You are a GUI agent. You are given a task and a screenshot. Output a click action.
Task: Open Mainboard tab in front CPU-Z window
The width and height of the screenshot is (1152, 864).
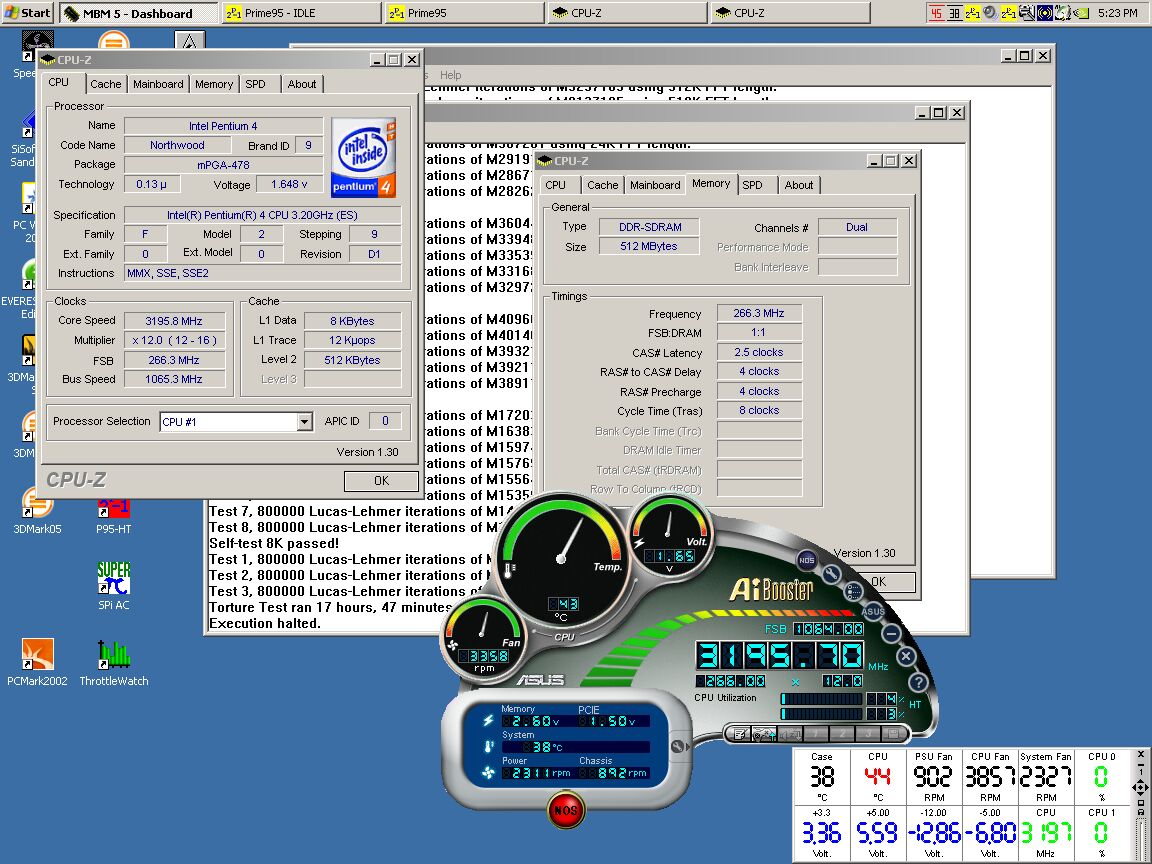click(158, 84)
